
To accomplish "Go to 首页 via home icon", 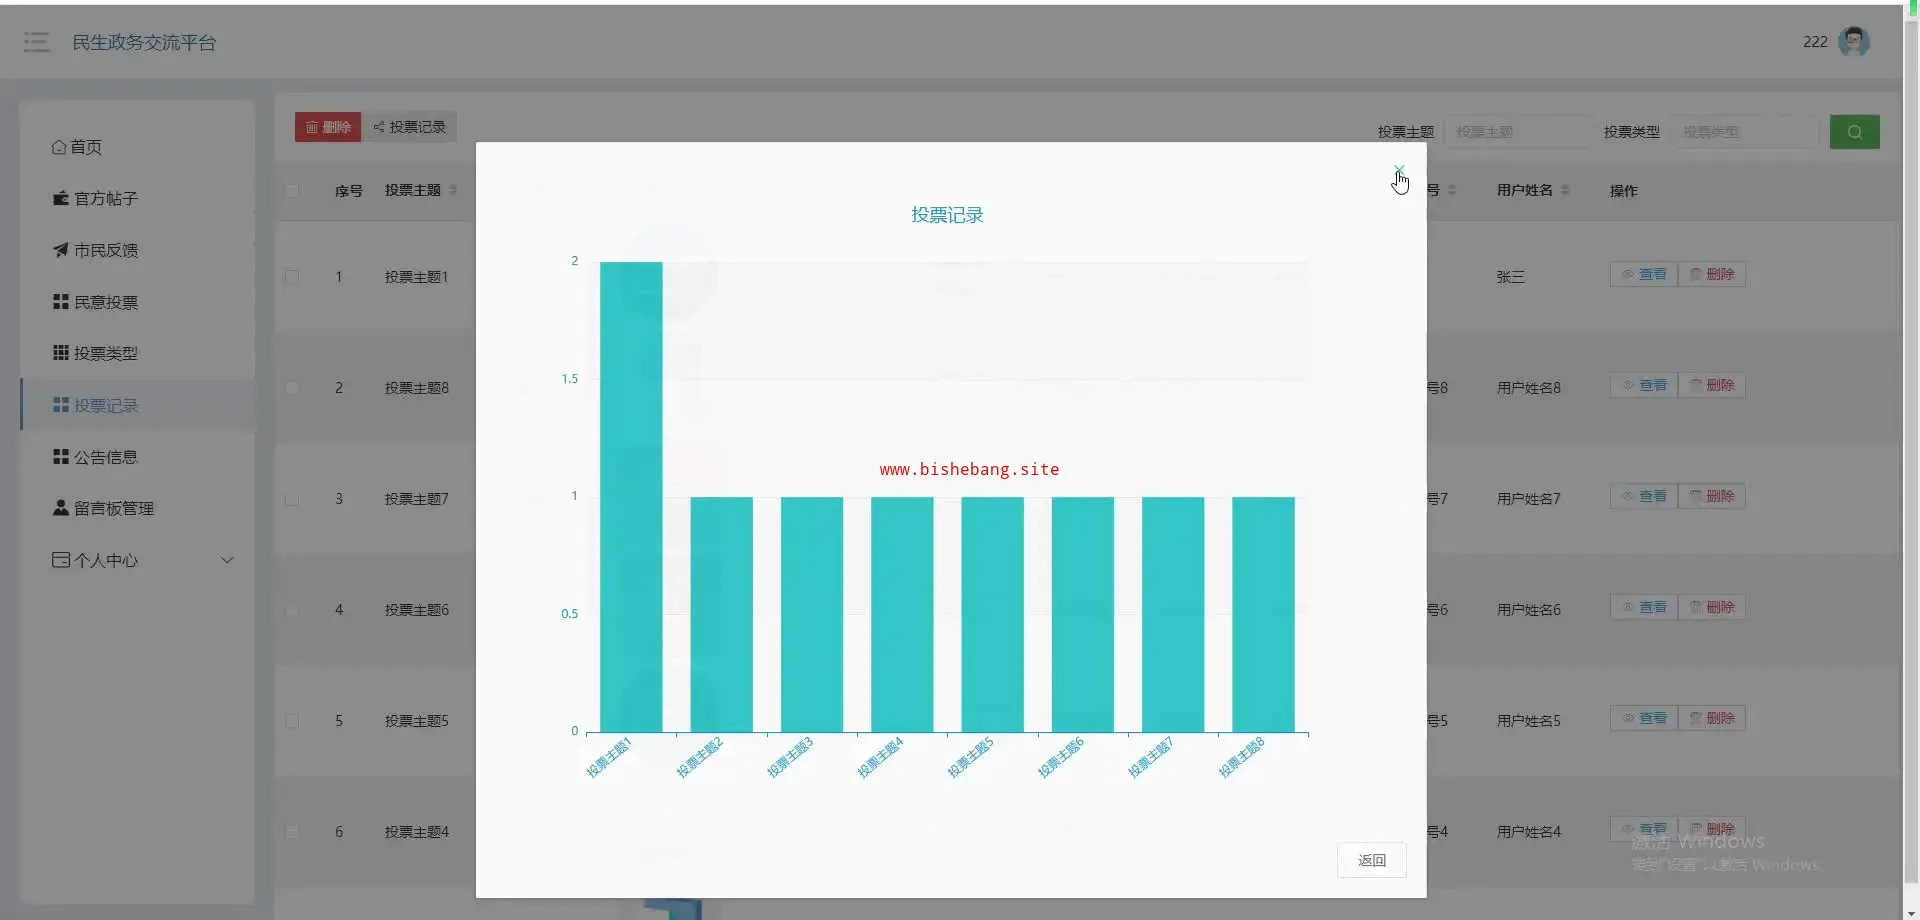I will coord(76,147).
